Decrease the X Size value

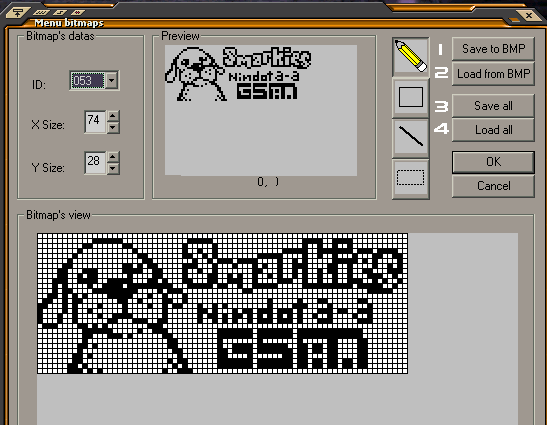tap(112, 127)
